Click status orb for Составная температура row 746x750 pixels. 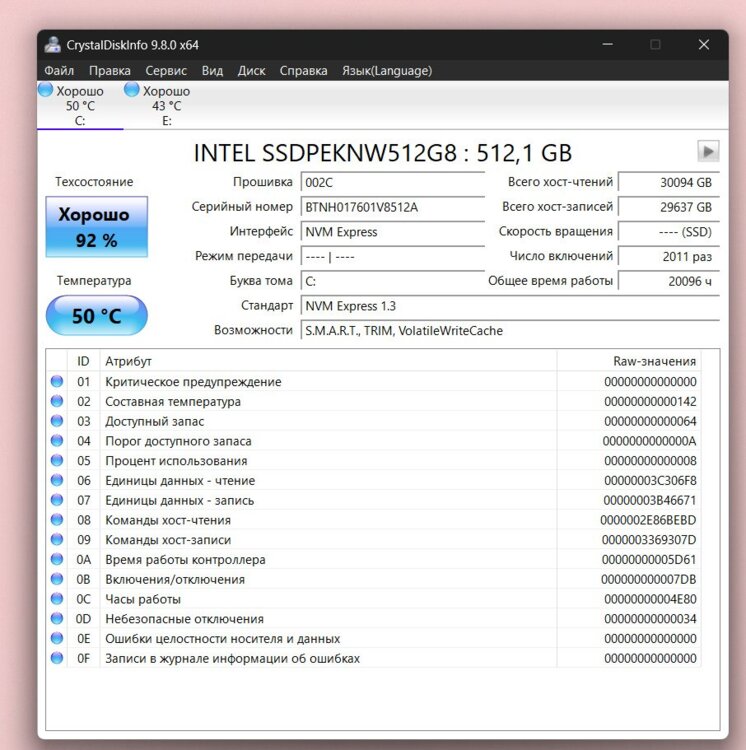tap(57, 401)
